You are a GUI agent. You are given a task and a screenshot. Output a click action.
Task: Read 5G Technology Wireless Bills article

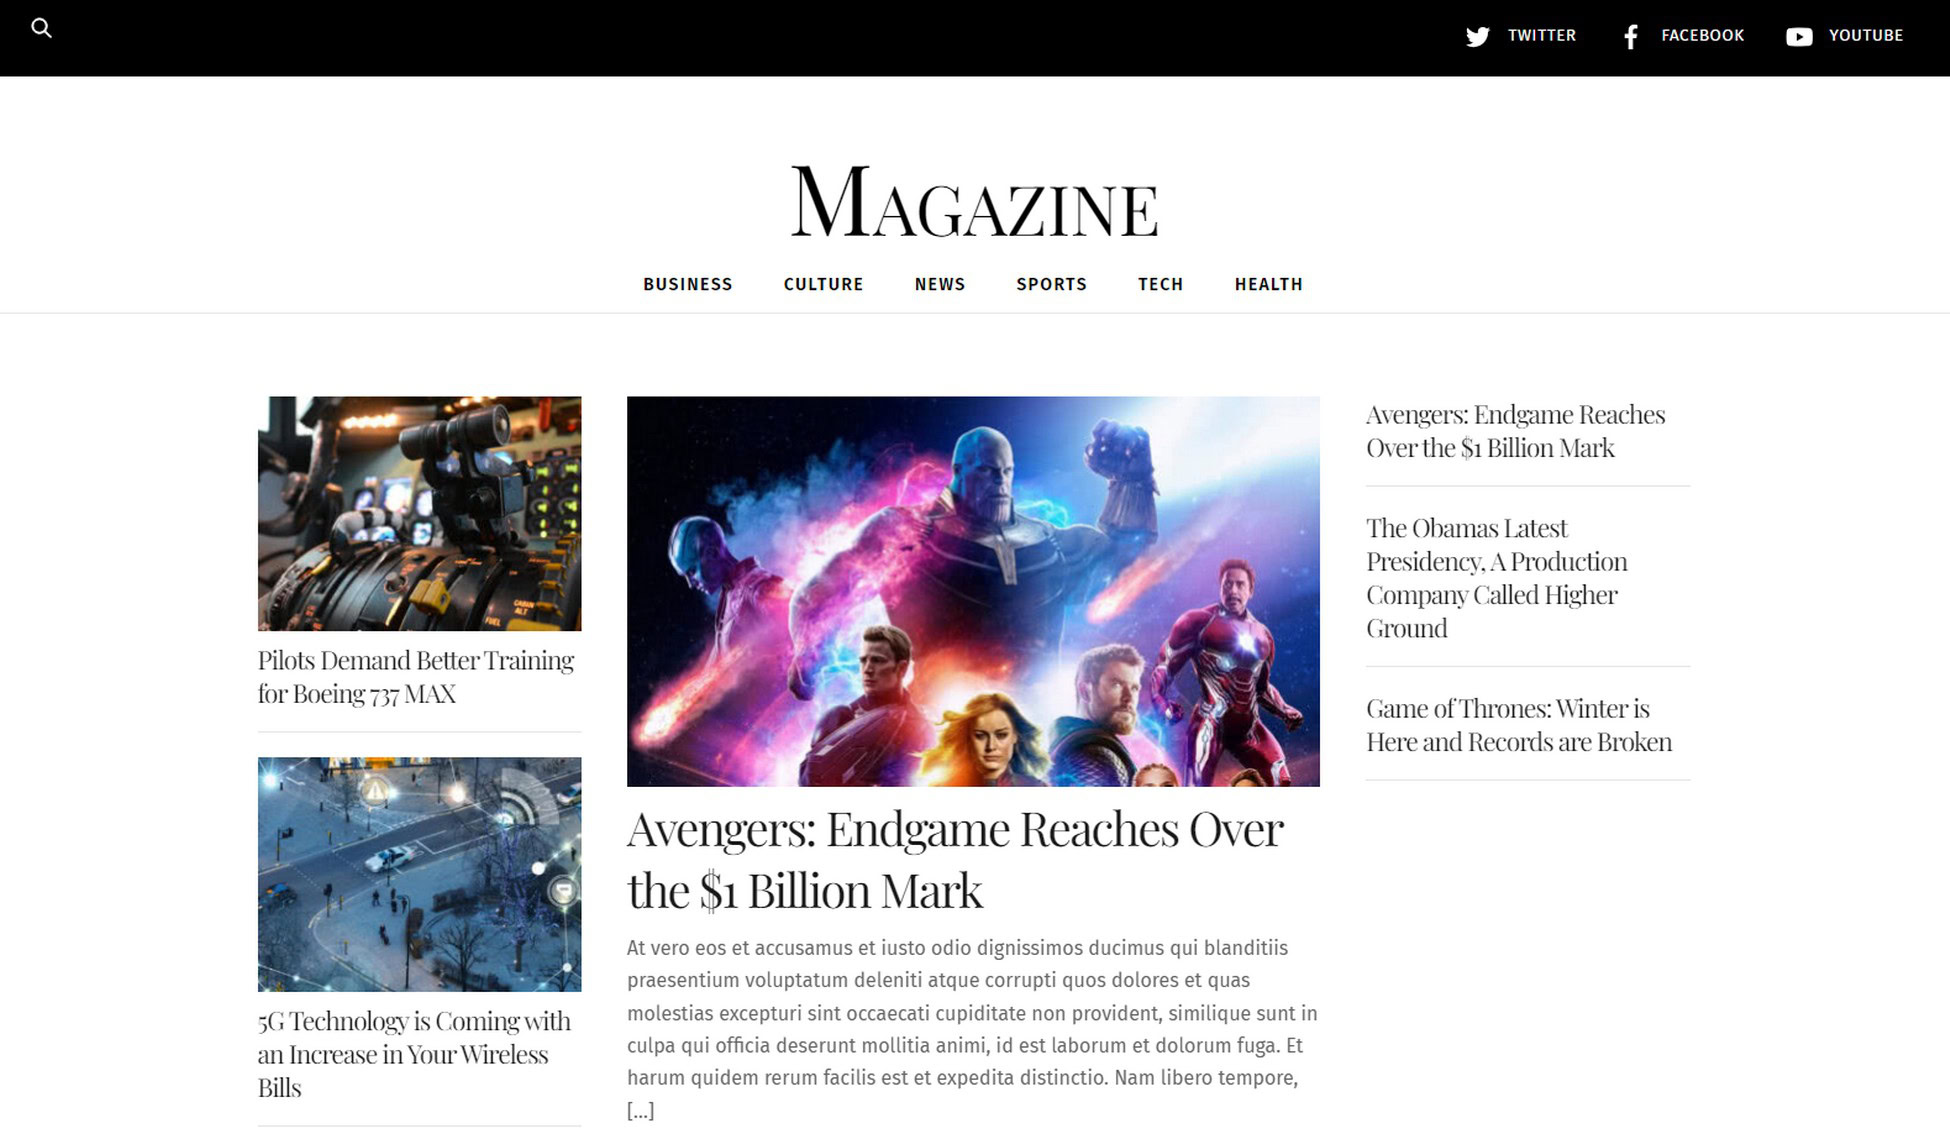(414, 1054)
